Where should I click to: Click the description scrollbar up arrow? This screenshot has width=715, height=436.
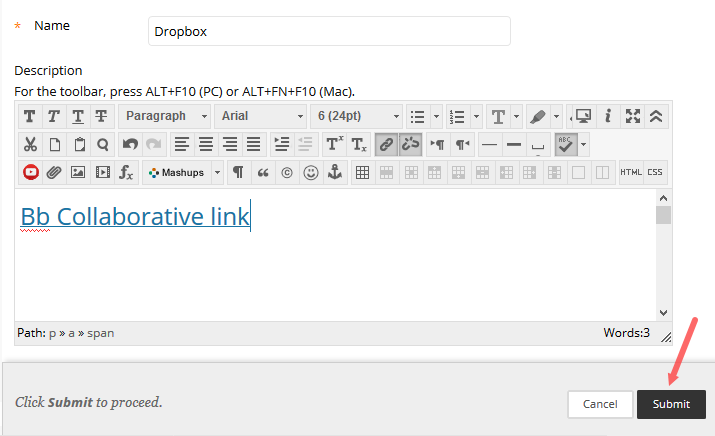663,198
